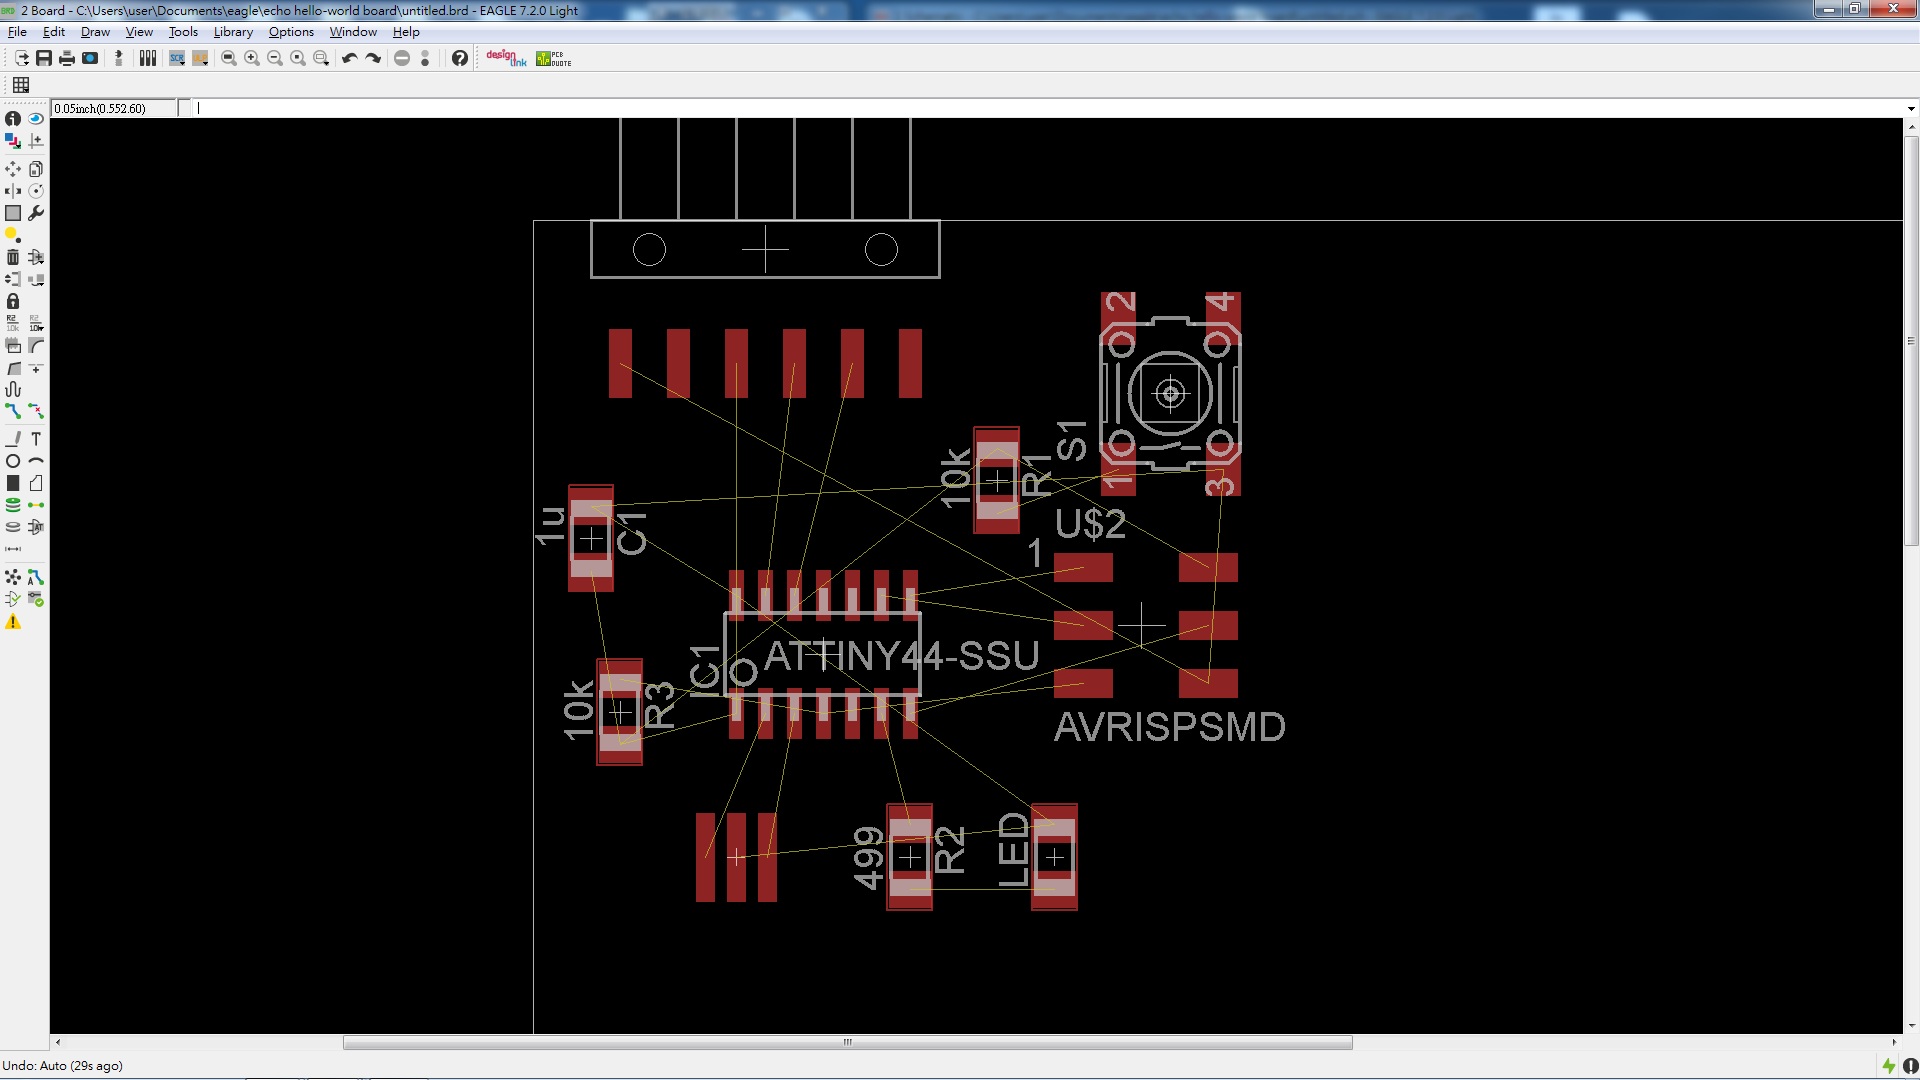Select the Text tool
The height and width of the screenshot is (1080, 1920).
[x=36, y=439]
